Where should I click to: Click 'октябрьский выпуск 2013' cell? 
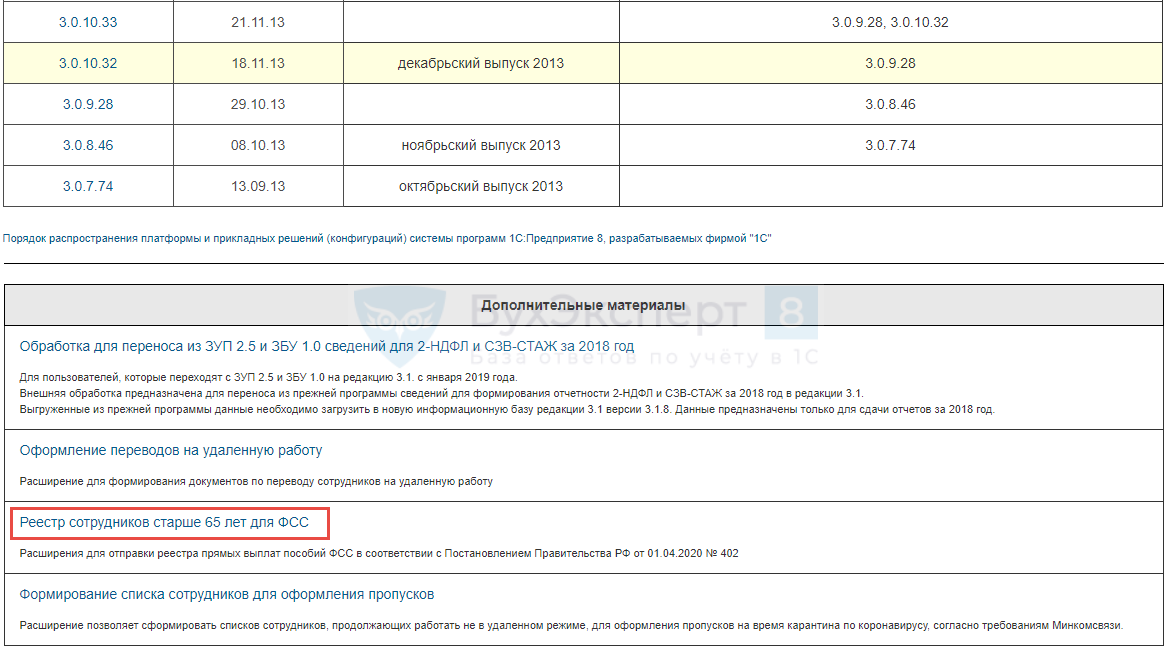pyautogui.click(x=480, y=186)
